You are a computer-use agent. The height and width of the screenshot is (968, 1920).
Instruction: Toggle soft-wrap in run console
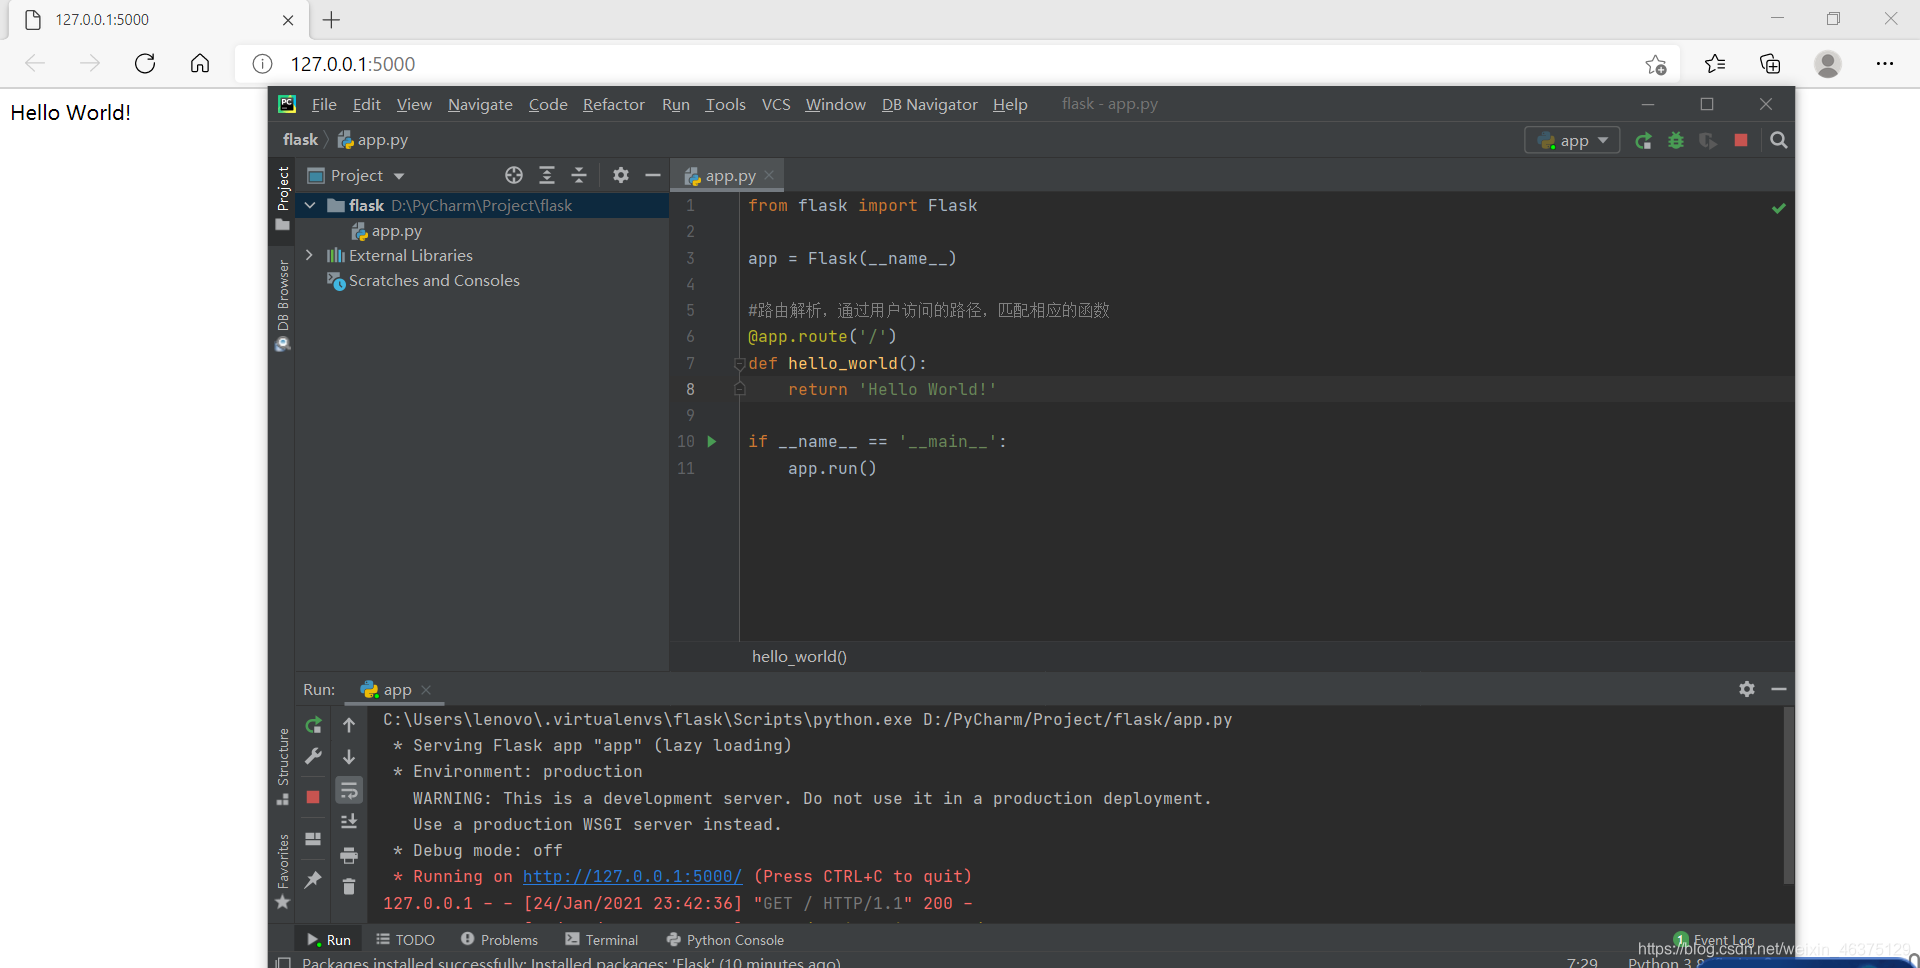pos(349,790)
